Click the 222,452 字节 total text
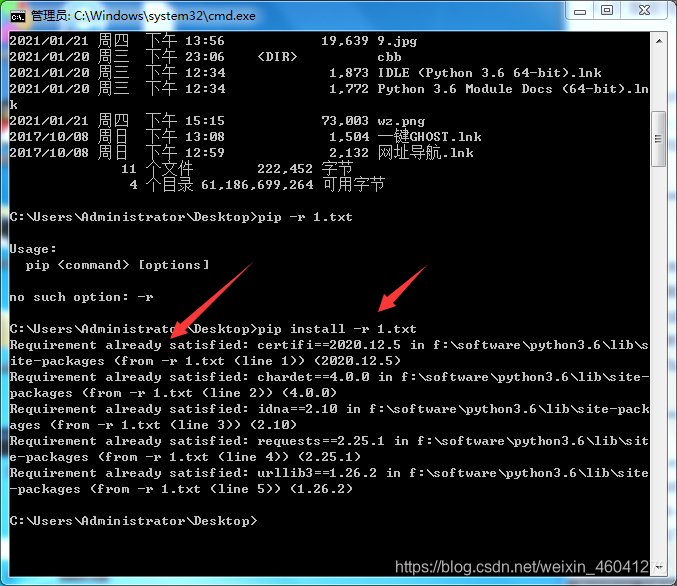Viewport: 677px width, 586px height. pyautogui.click(x=305, y=168)
